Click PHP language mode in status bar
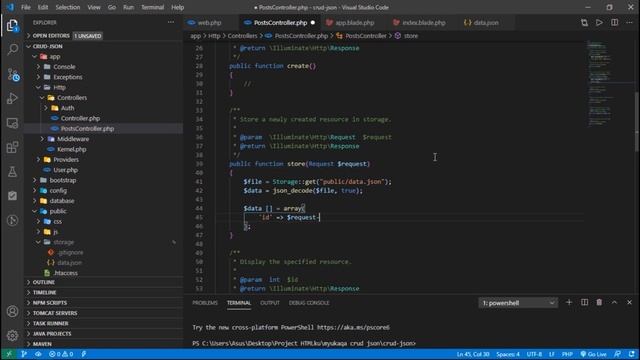The width and height of the screenshot is (640, 360). (x=567, y=354)
